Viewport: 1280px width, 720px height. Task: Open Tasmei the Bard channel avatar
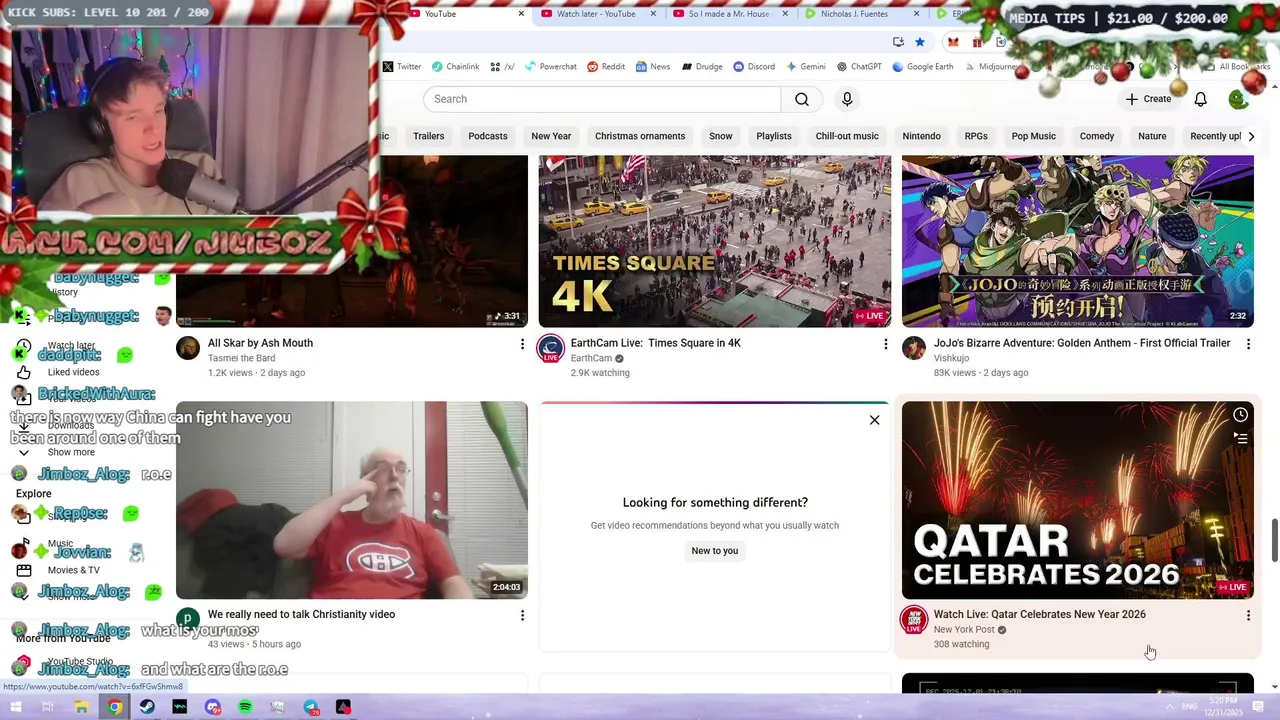pos(188,348)
